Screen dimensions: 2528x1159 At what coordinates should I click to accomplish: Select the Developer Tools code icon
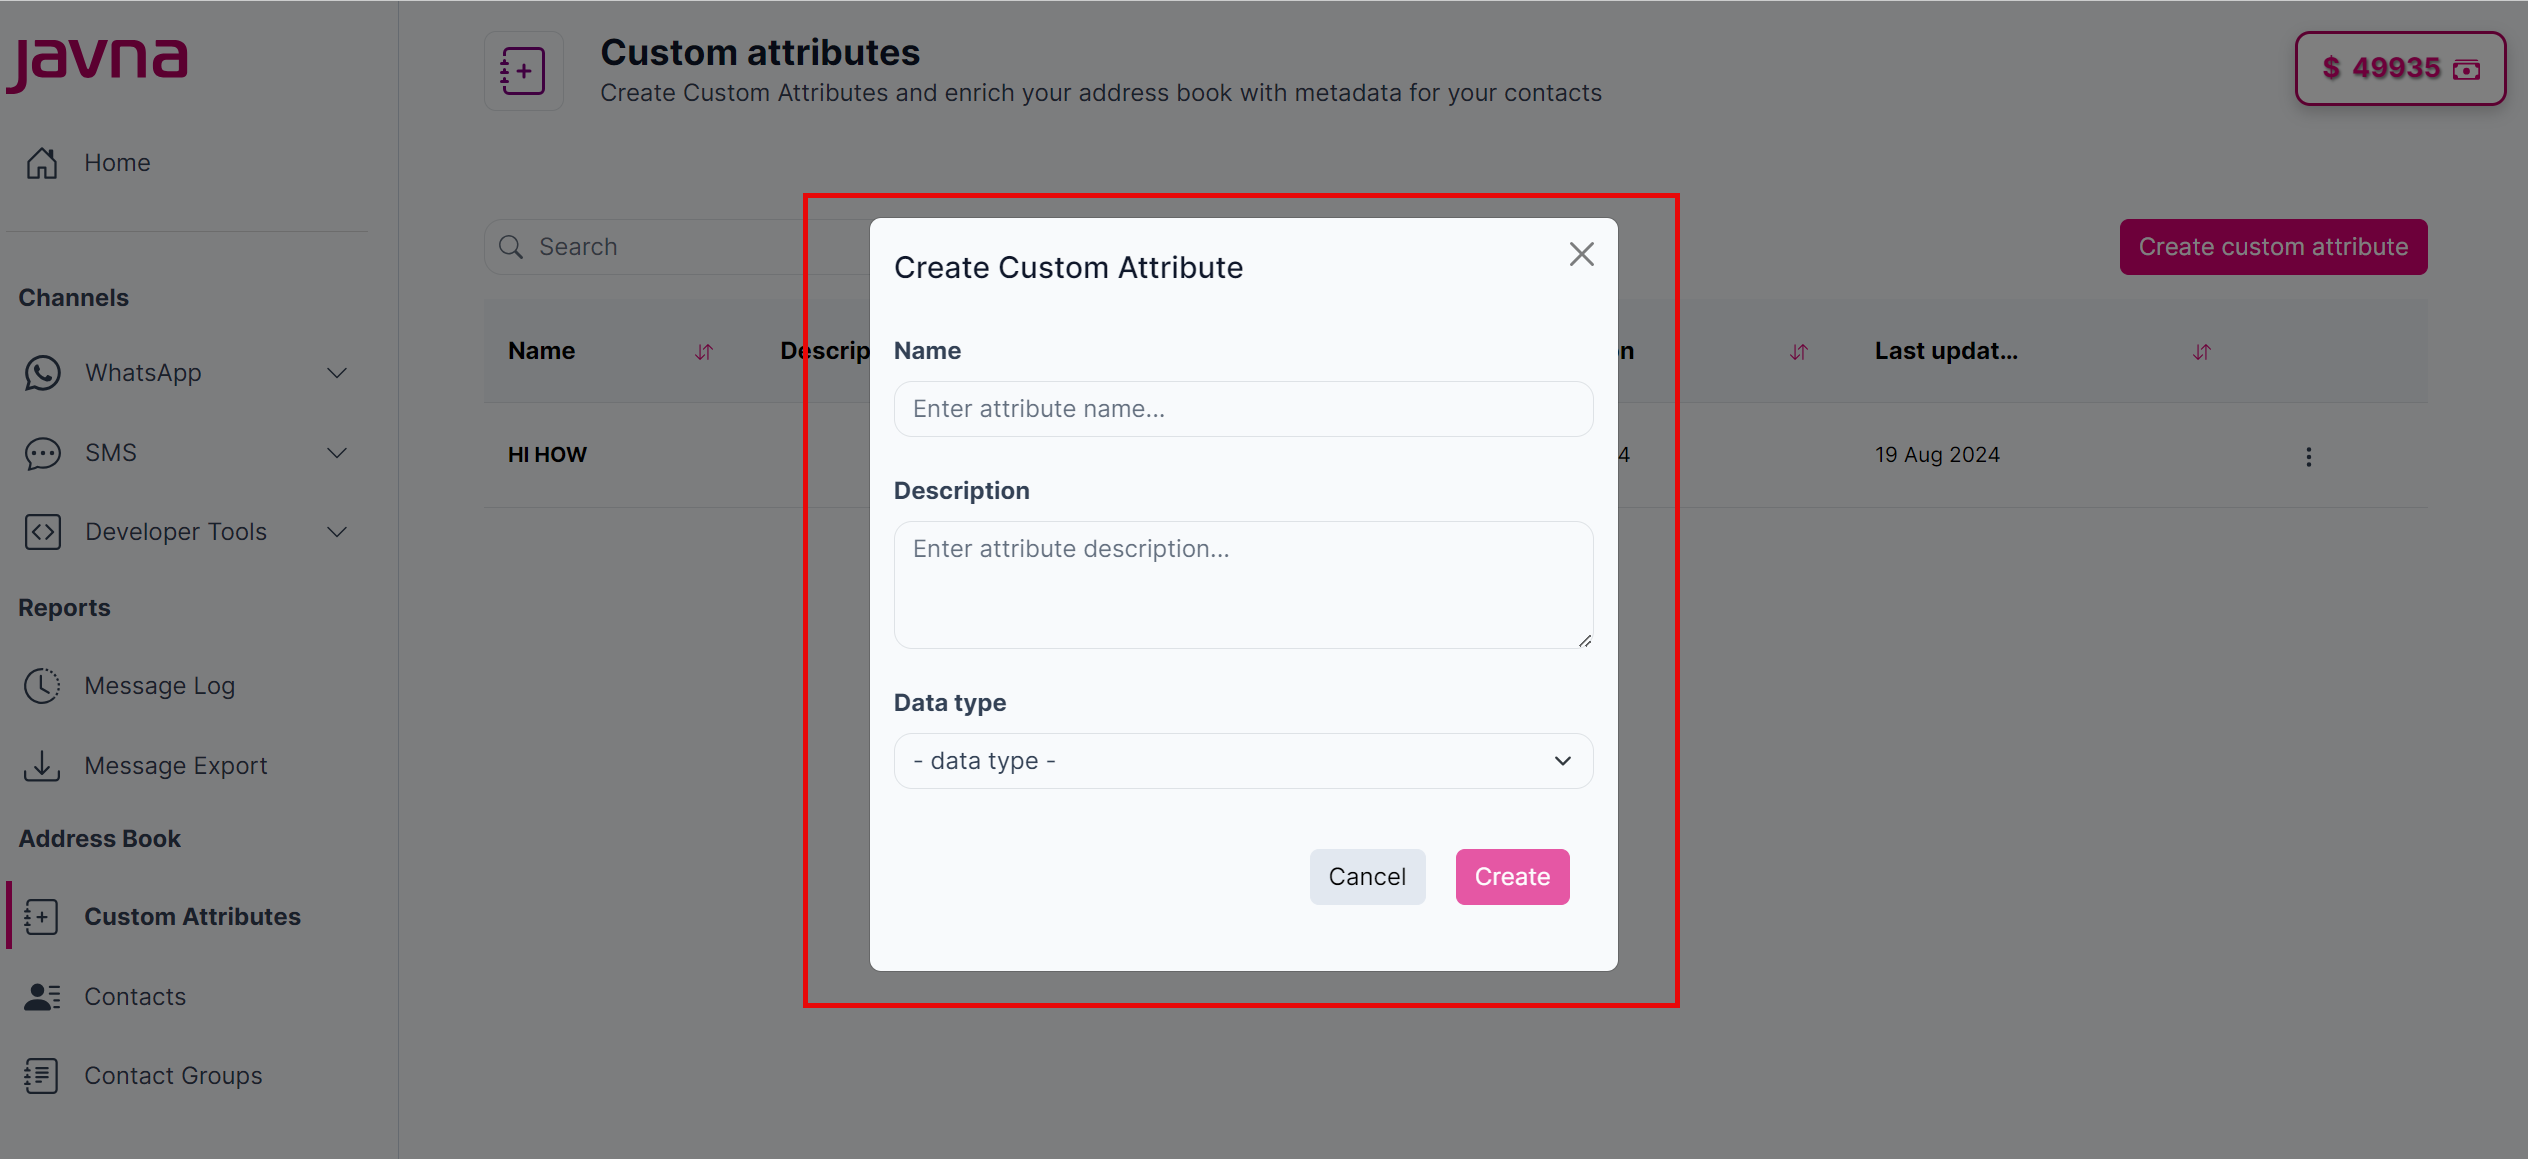pos(42,531)
